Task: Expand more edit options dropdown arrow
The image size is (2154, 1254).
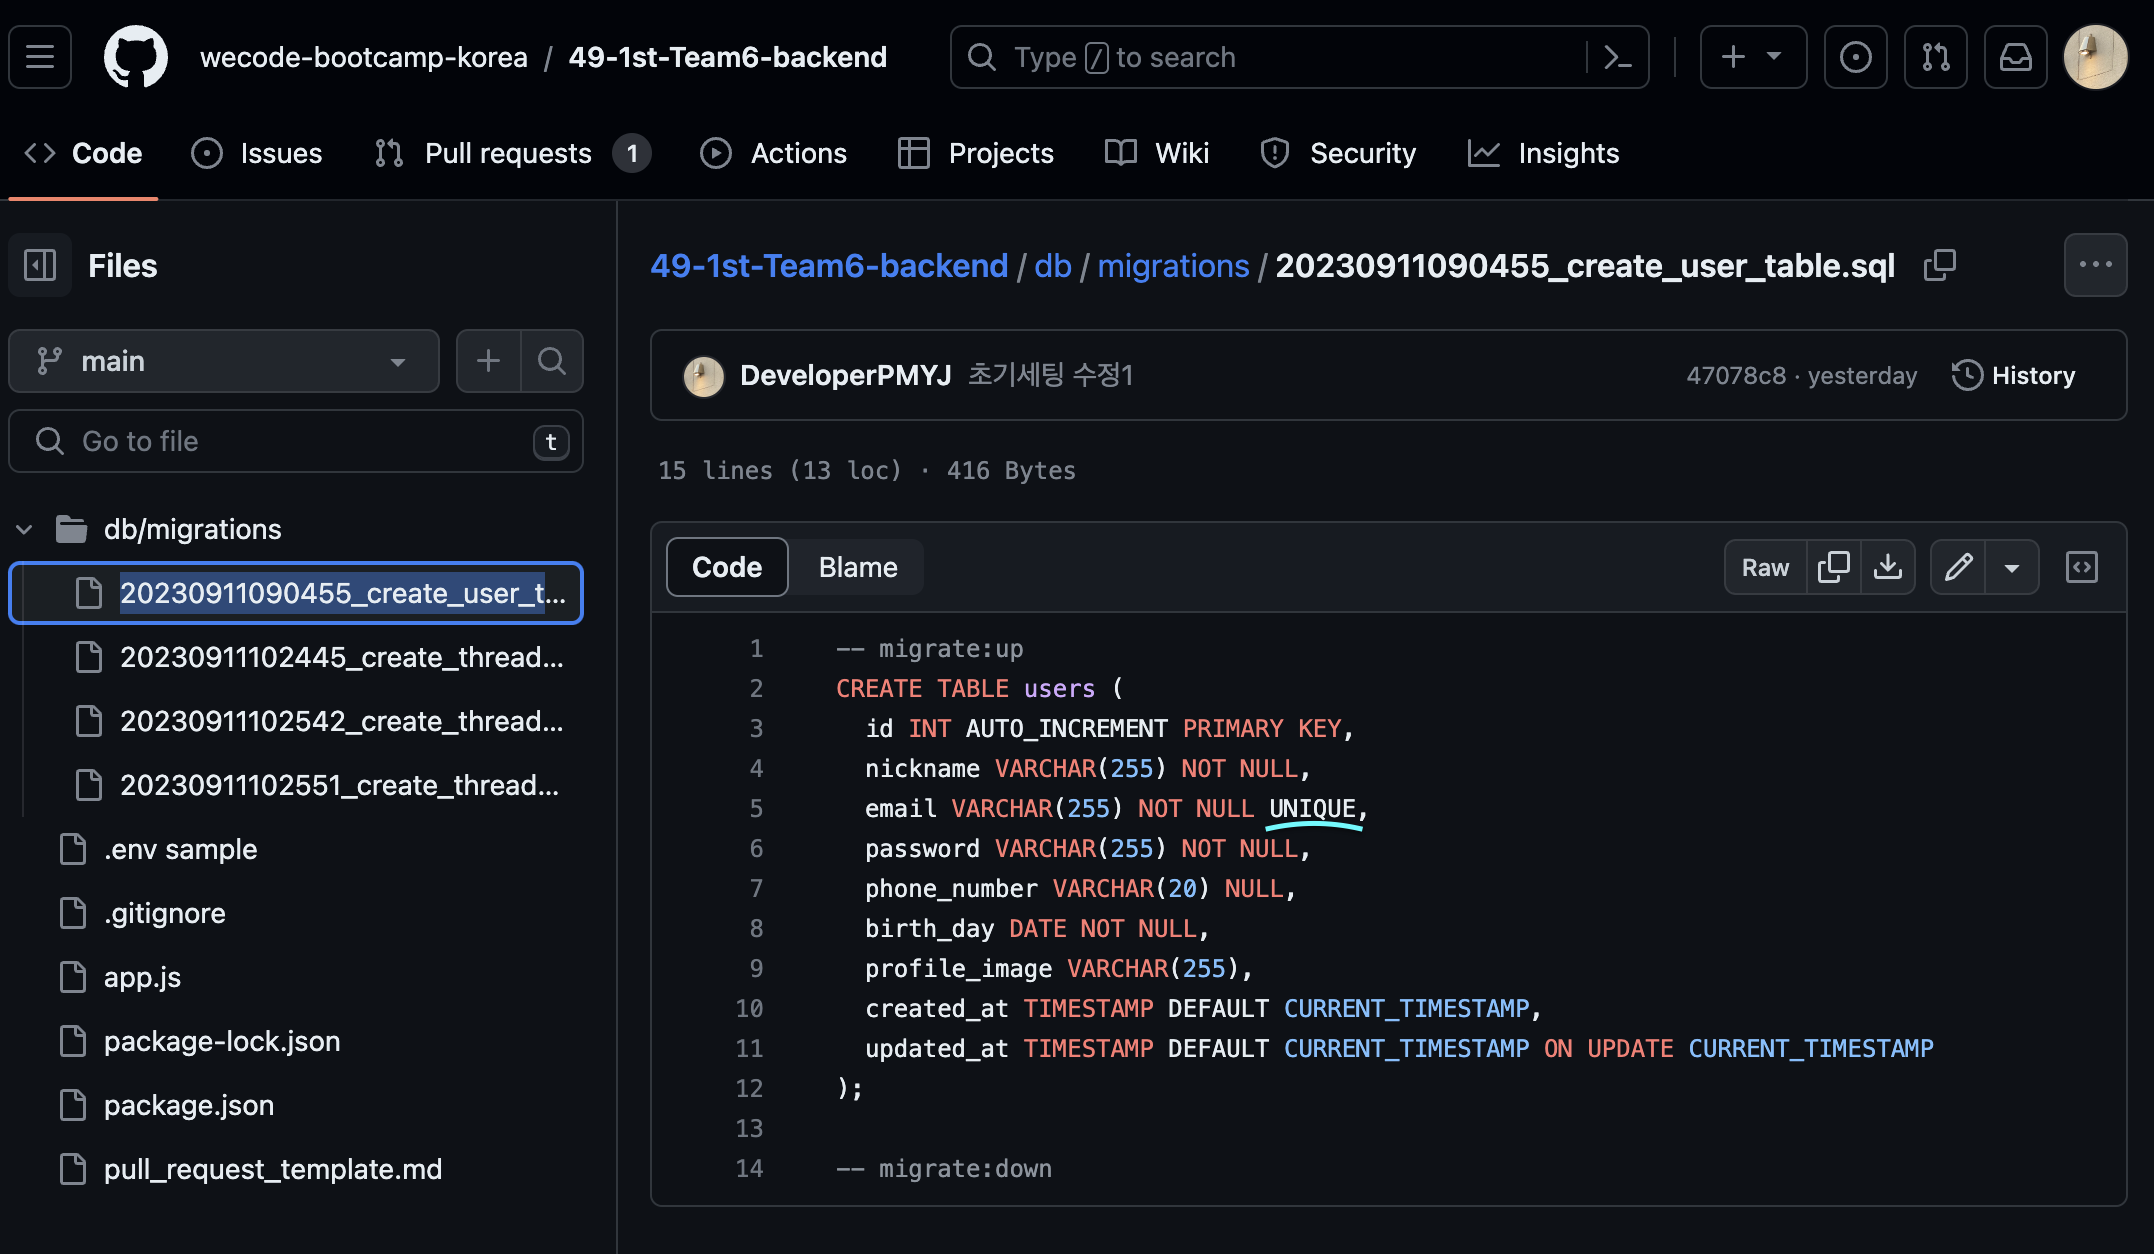Action: (x=2012, y=567)
